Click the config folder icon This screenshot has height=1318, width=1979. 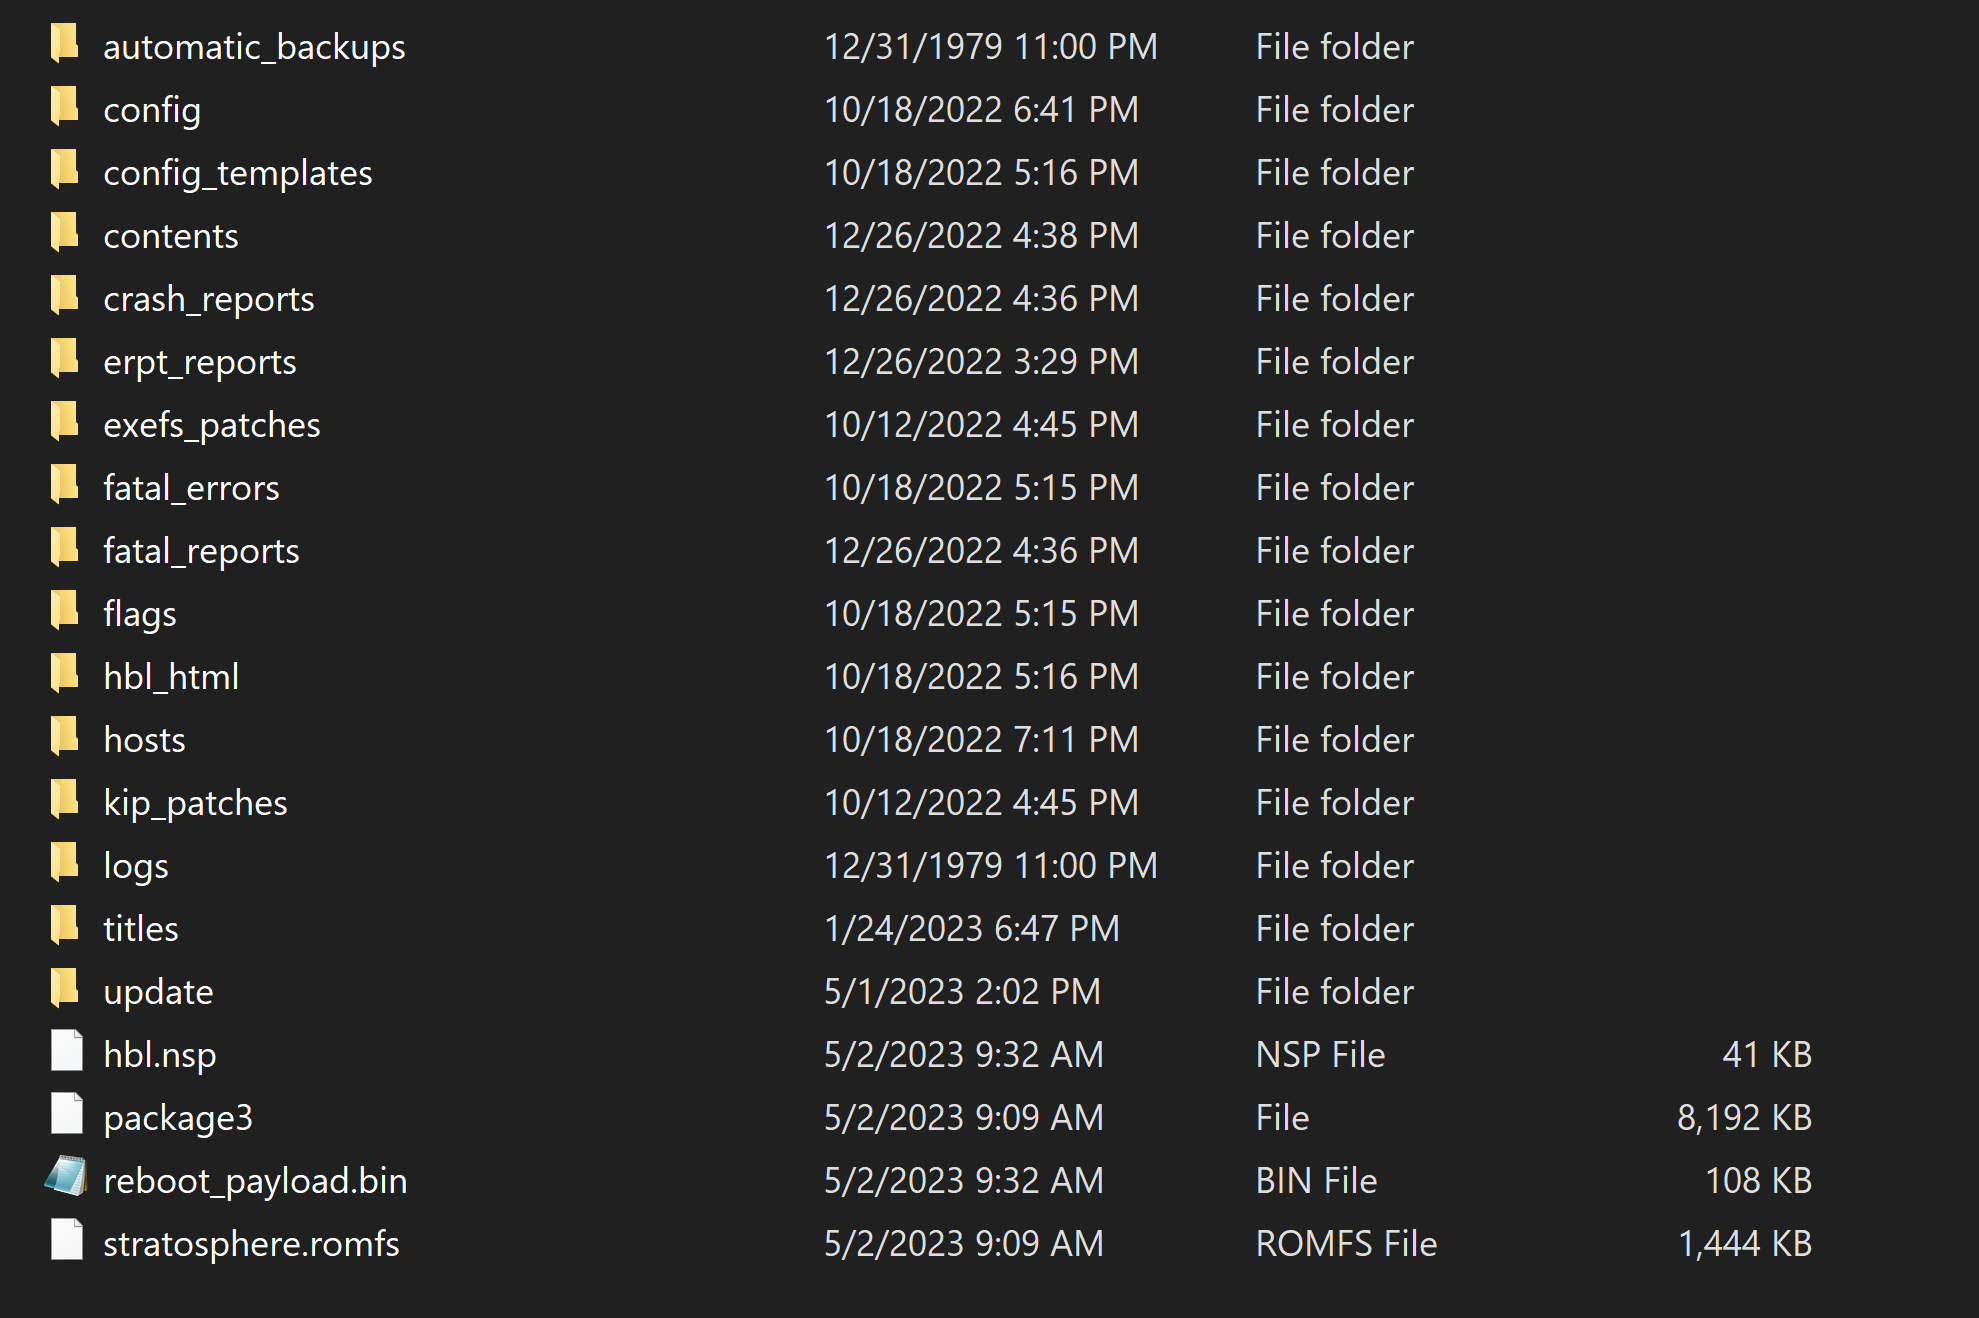tap(65, 108)
